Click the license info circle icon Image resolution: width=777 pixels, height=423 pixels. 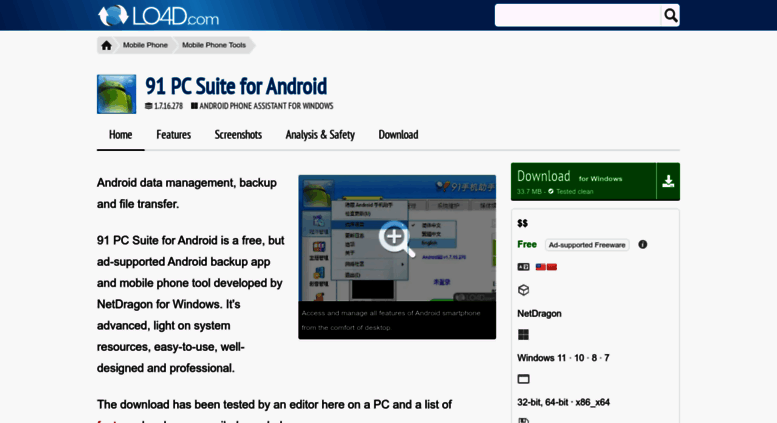(x=643, y=245)
